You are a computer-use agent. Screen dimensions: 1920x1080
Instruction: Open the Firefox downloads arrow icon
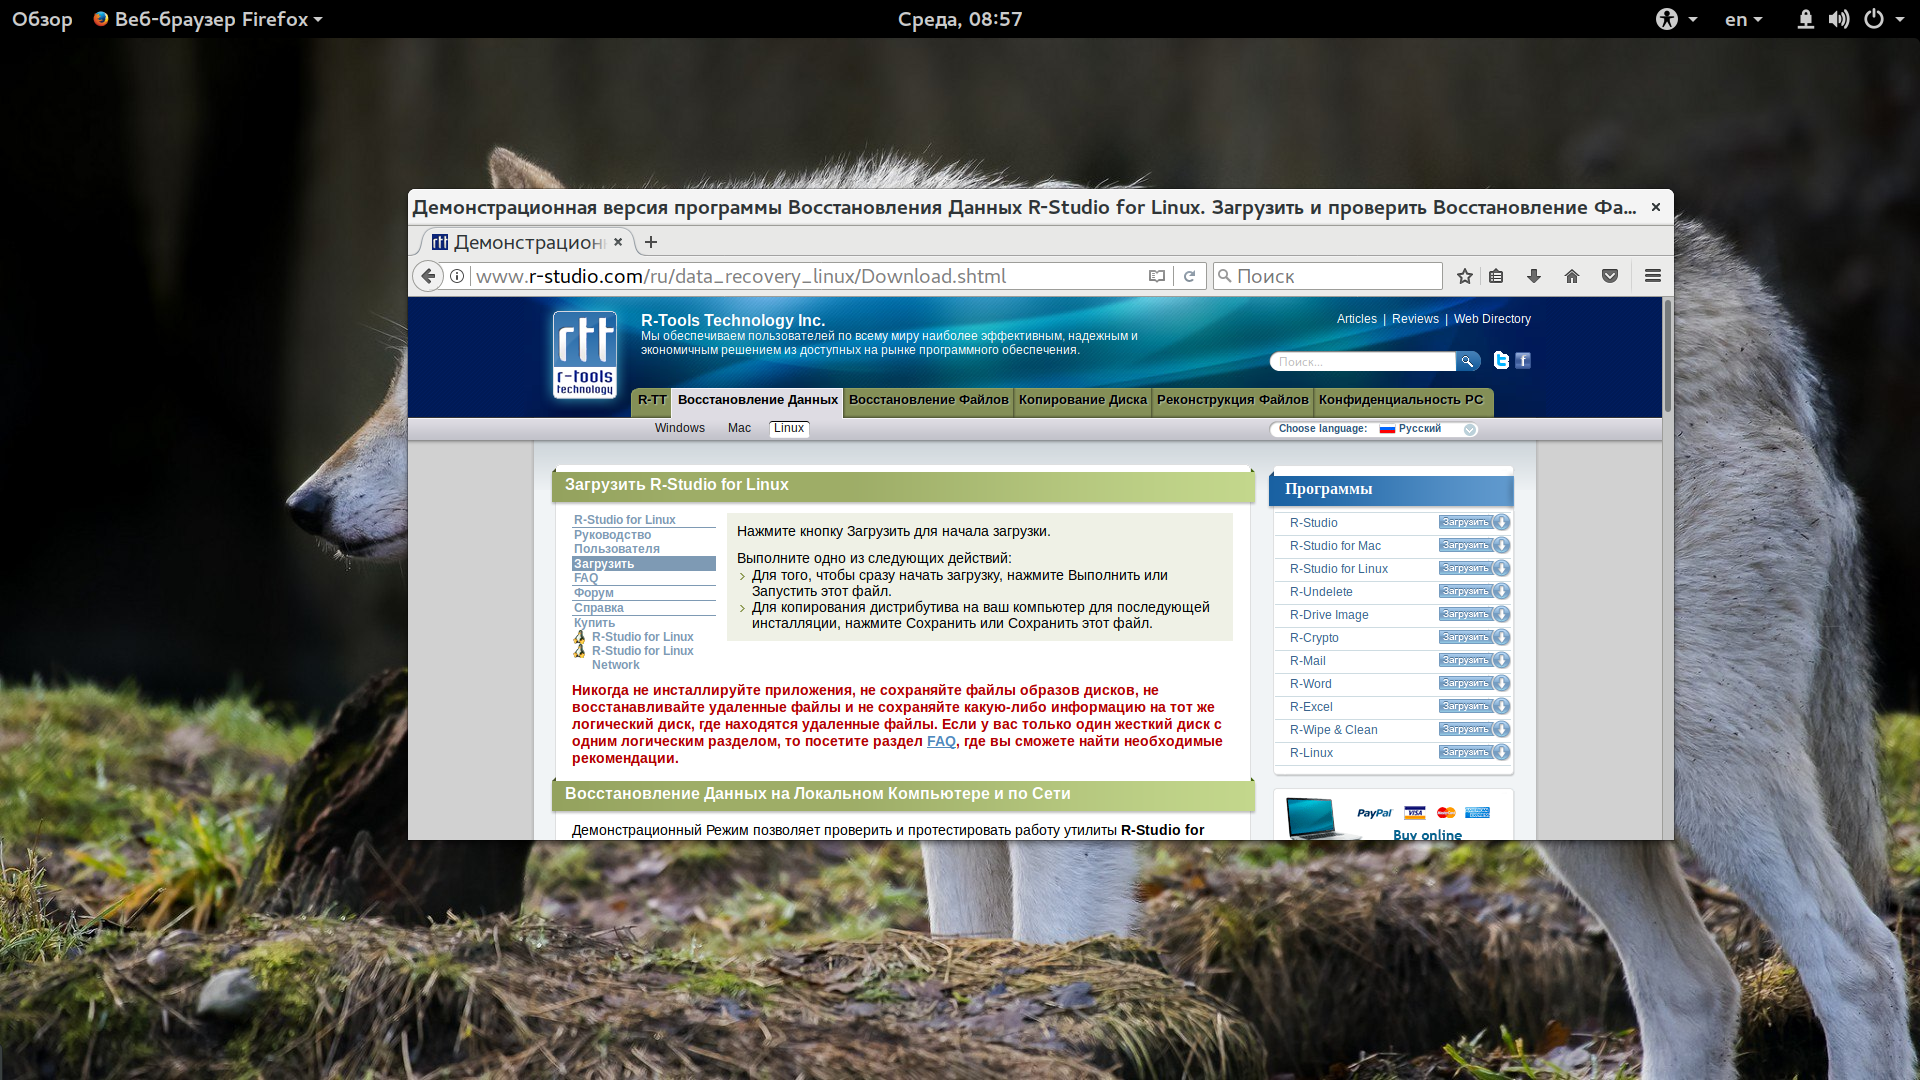click(x=1533, y=276)
